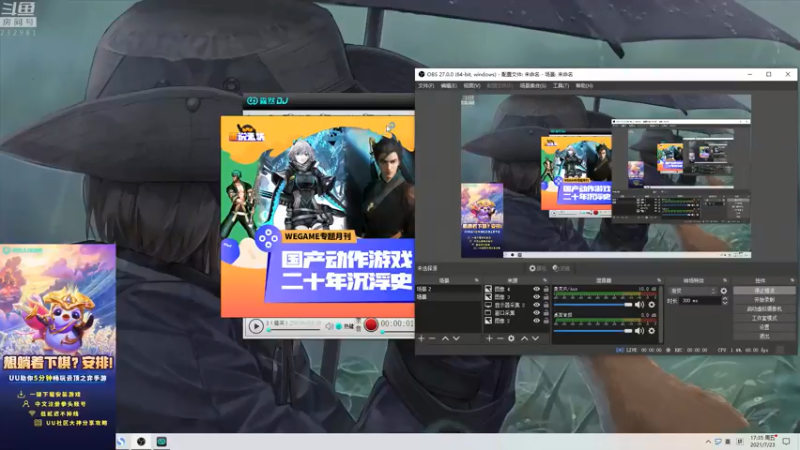Open the 编辑(E) menu in OBS

click(448, 86)
